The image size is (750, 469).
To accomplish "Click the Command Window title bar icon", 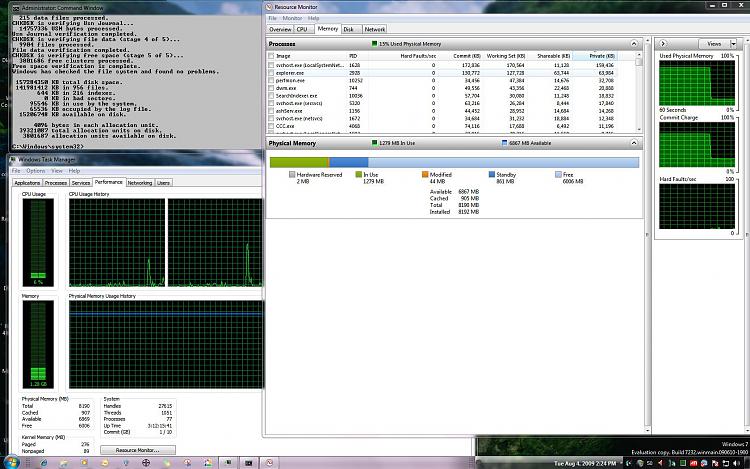I will pyautogui.click(x=16, y=8).
